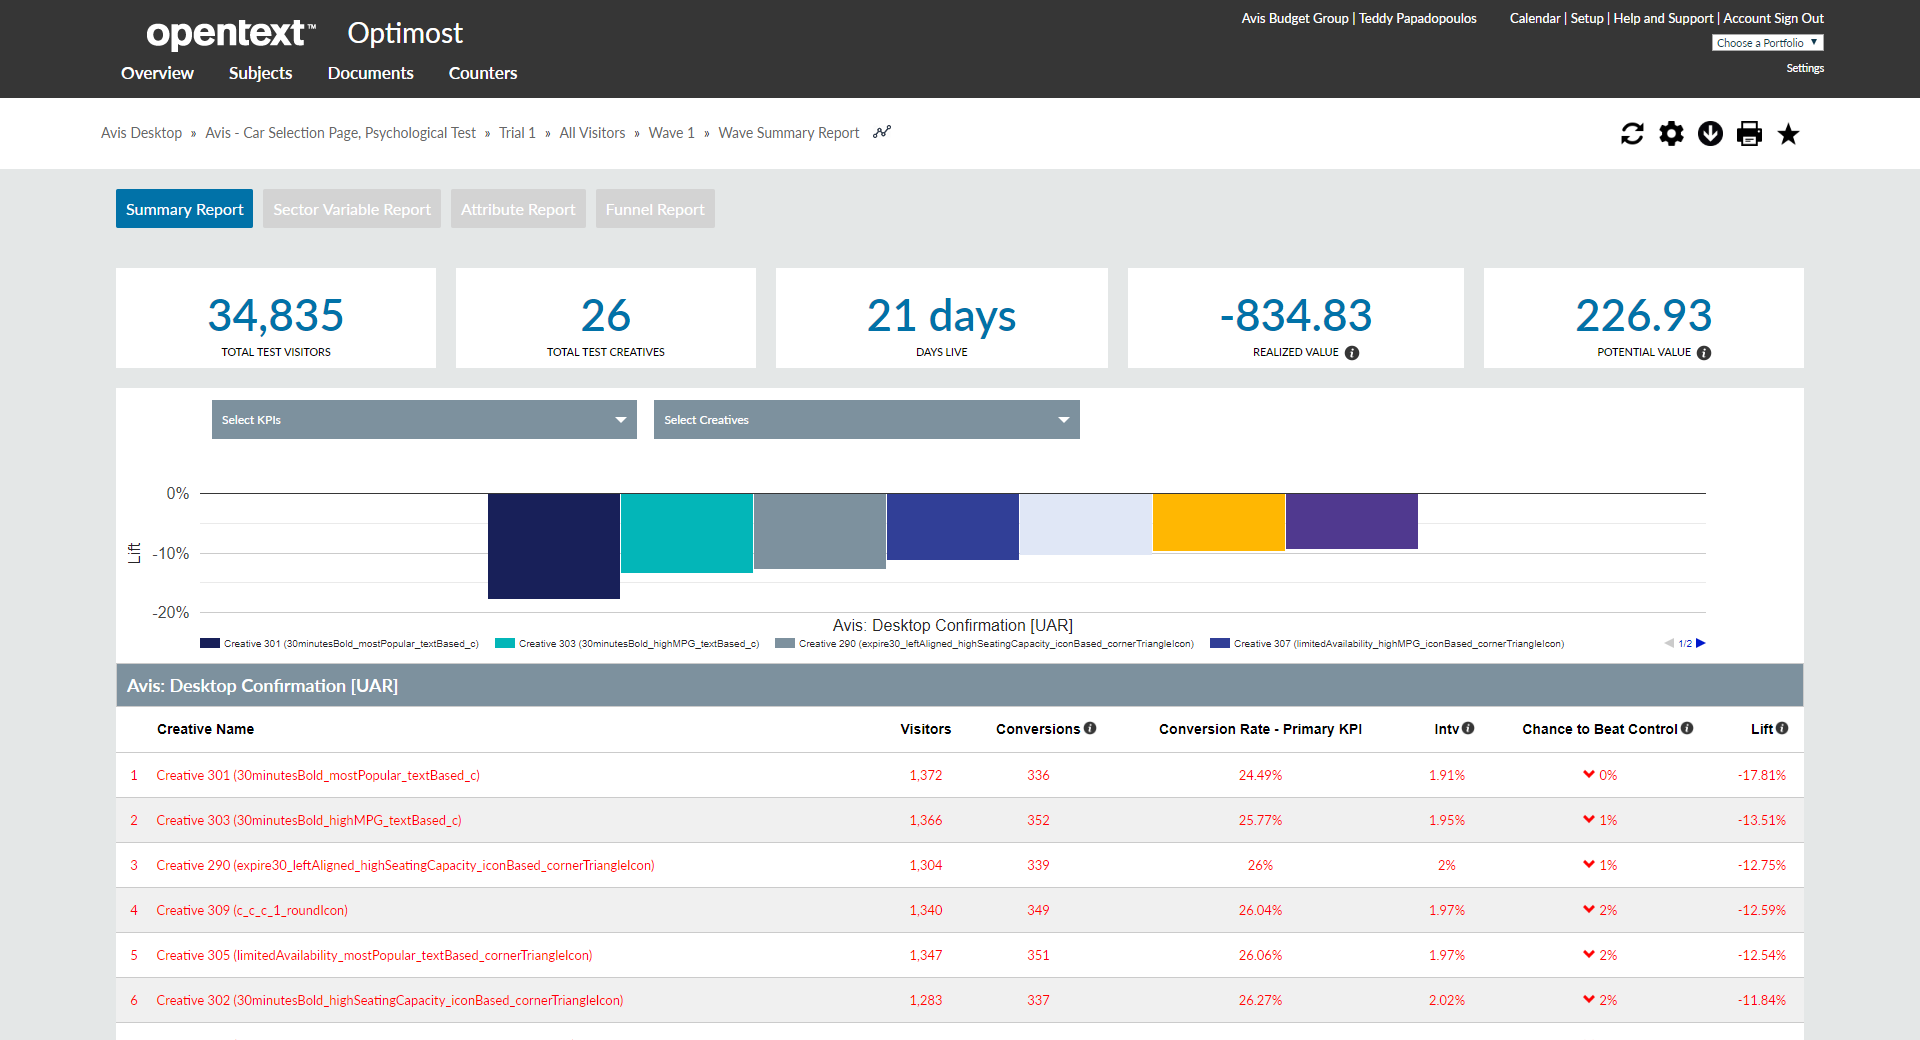This screenshot has height=1040, width=1920.
Task: Open the report settings gear
Action: (1671, 133)
